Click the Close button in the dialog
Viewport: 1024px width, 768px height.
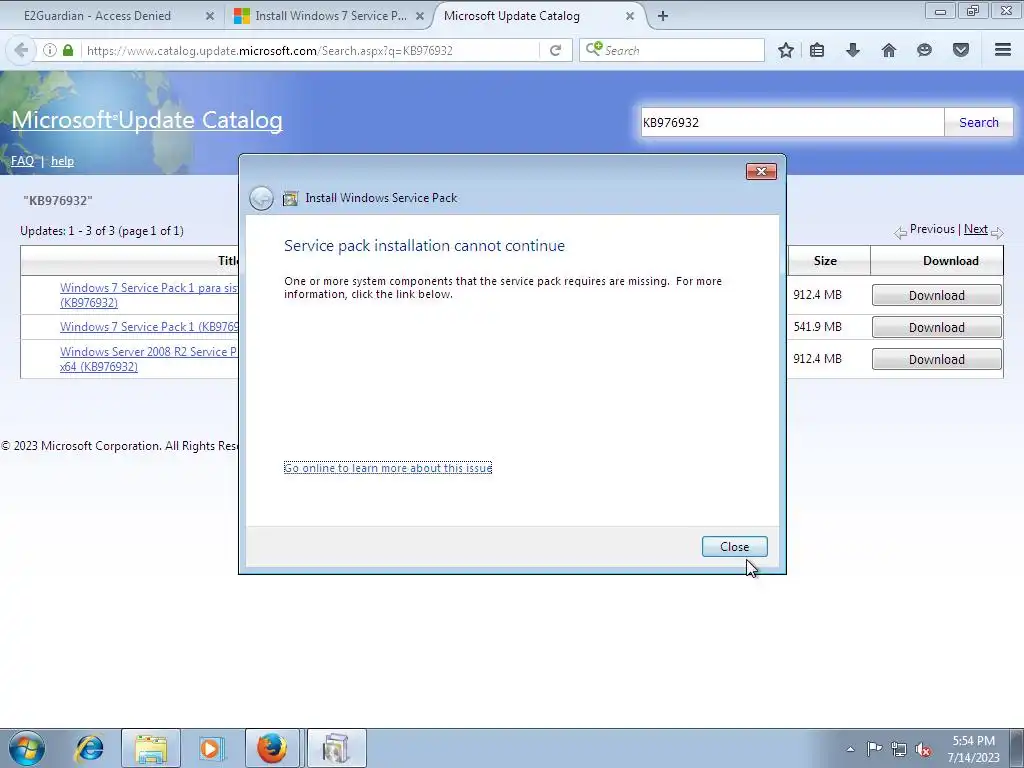click(735, 547)
